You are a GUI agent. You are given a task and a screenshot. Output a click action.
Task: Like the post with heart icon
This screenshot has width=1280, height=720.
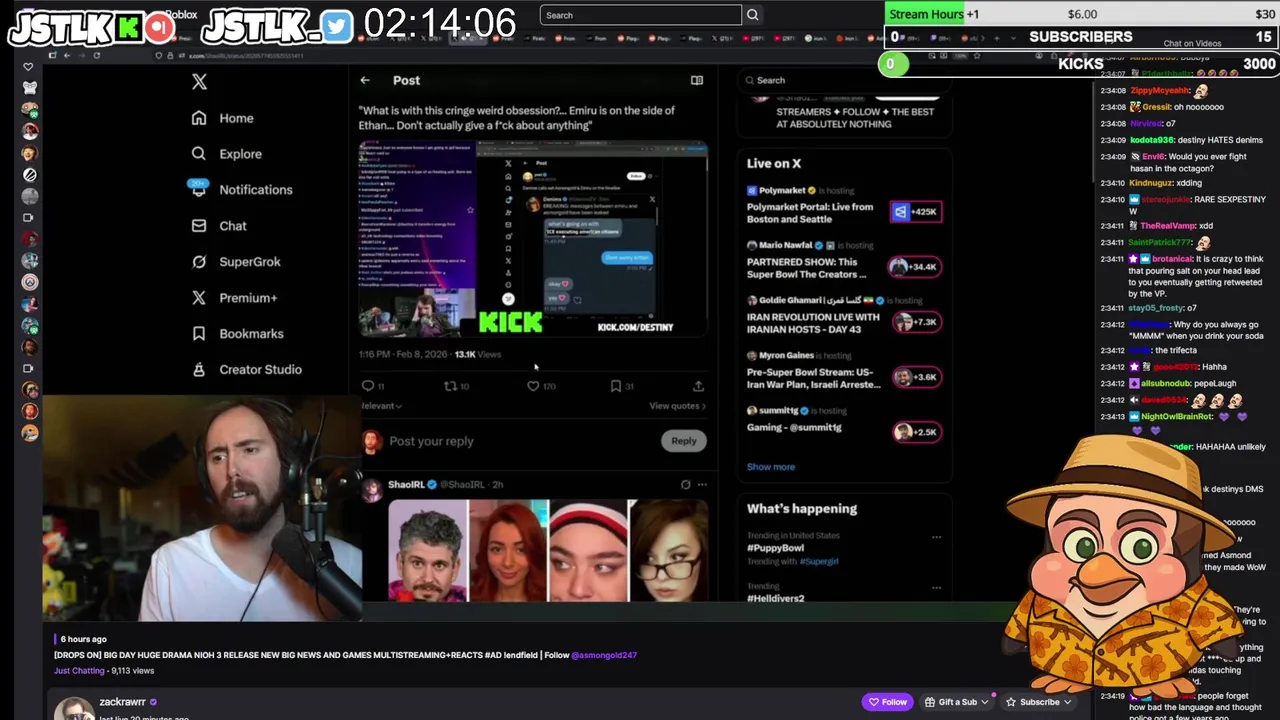533,386
